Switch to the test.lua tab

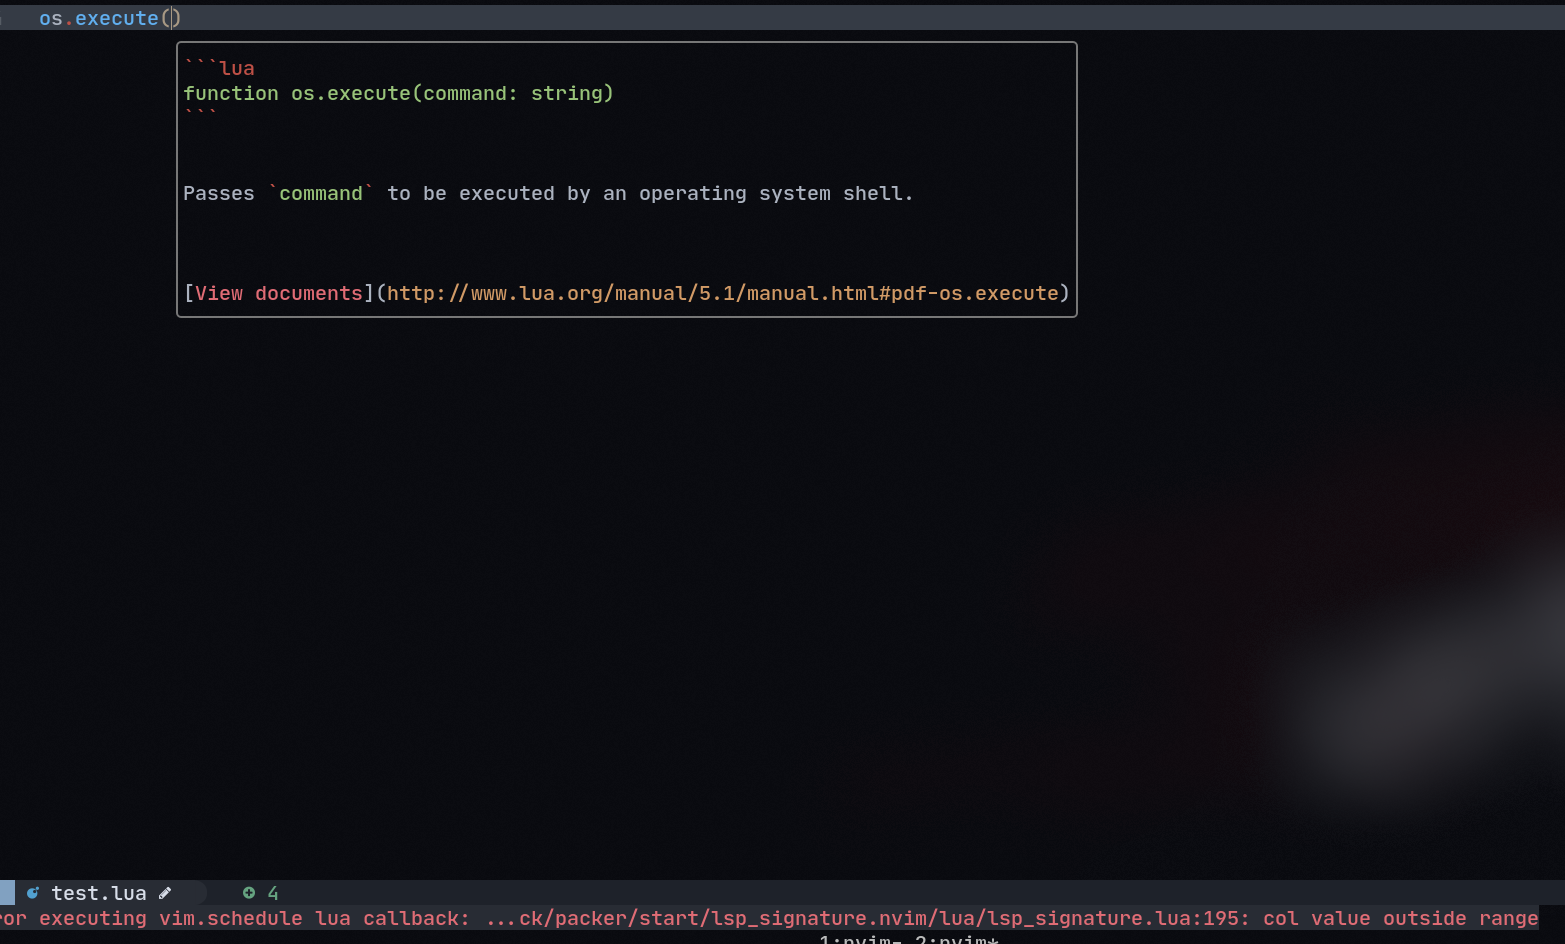click(x=99, y=892)
